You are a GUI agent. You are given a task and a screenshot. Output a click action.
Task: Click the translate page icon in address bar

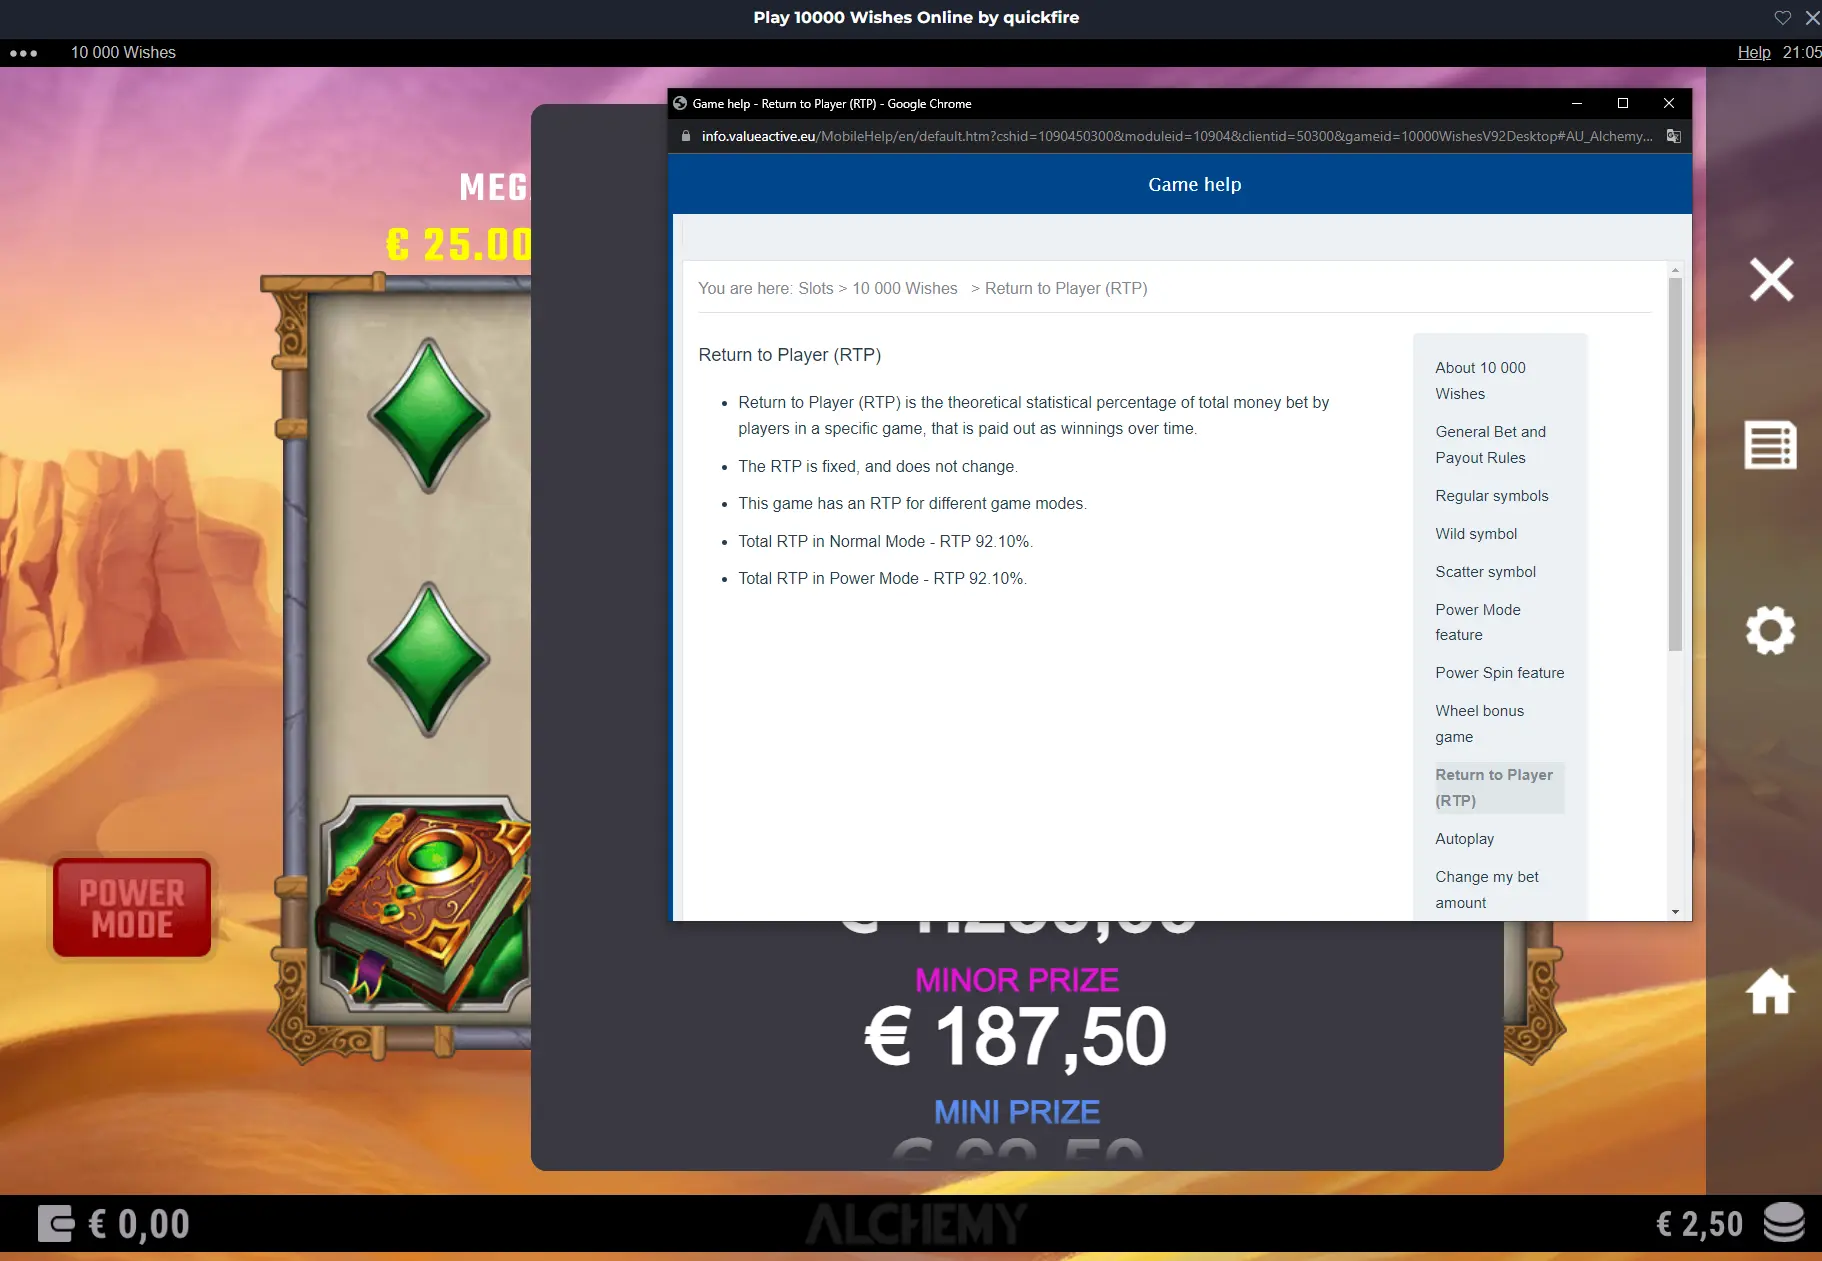pos(1674,136)
